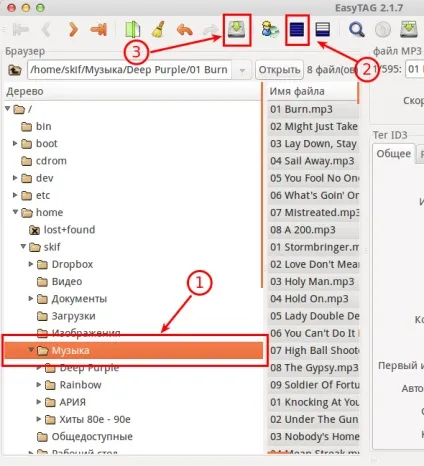Click the Имя файла column header
424x466 pixels.
312,91
